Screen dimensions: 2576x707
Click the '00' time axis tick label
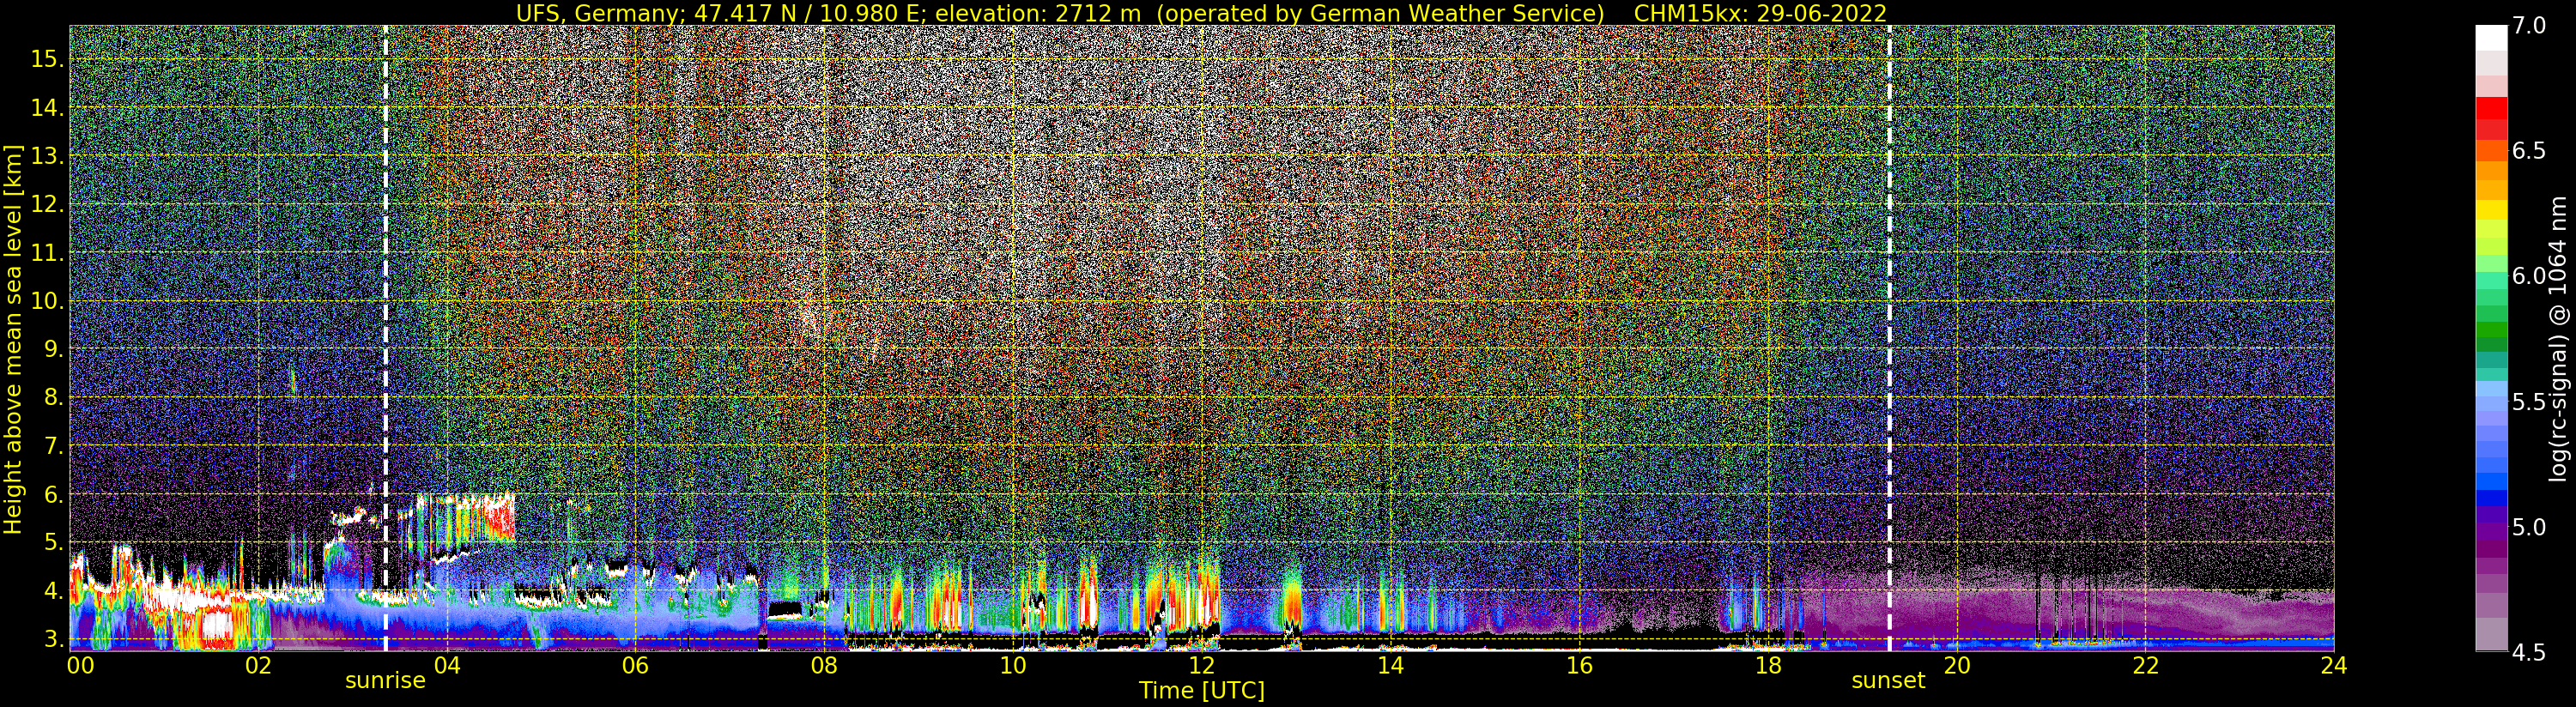(x=80, y=665)
